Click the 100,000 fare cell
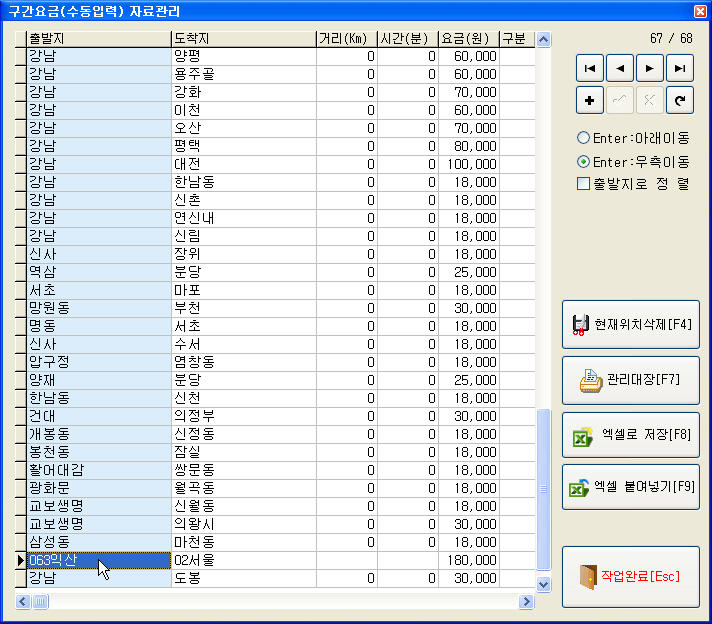Image resolution: width=712 pixels, height=624 pixels. 469,164
